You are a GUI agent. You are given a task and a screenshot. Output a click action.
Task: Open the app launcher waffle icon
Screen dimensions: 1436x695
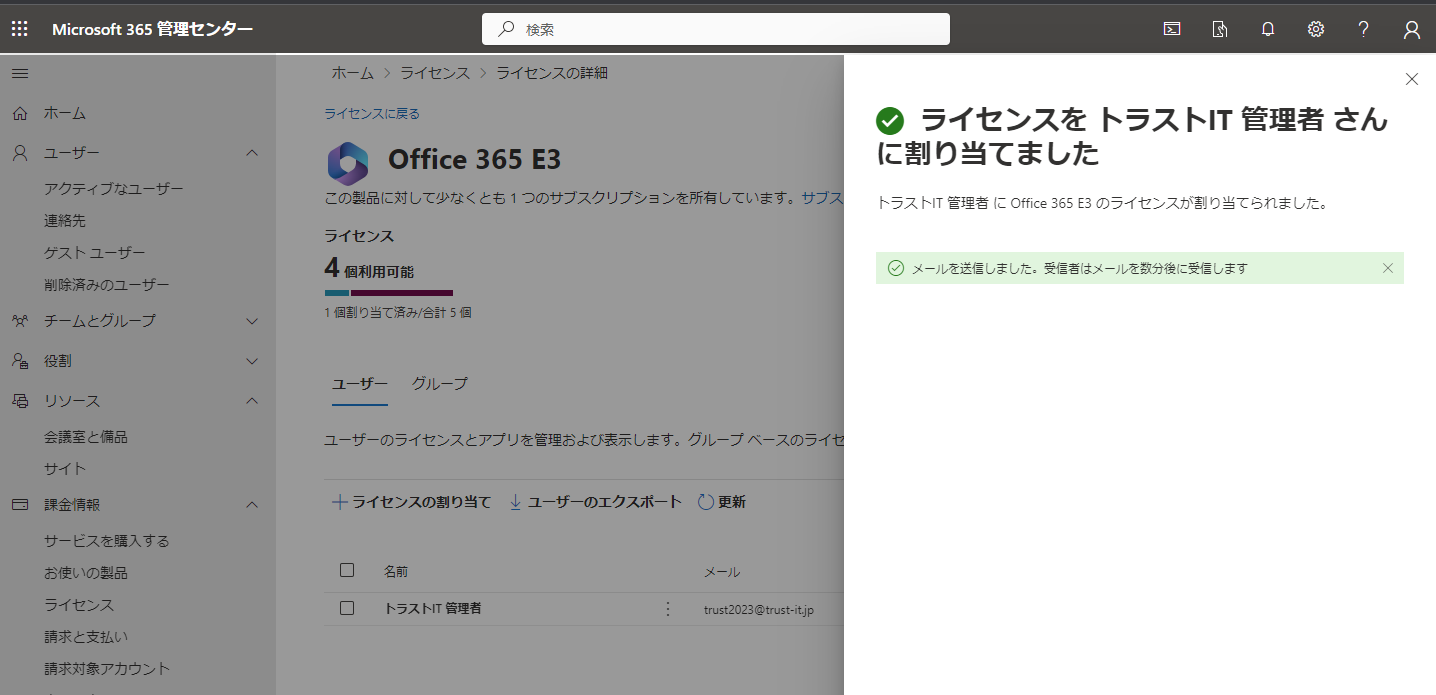(x=20, y=29)
